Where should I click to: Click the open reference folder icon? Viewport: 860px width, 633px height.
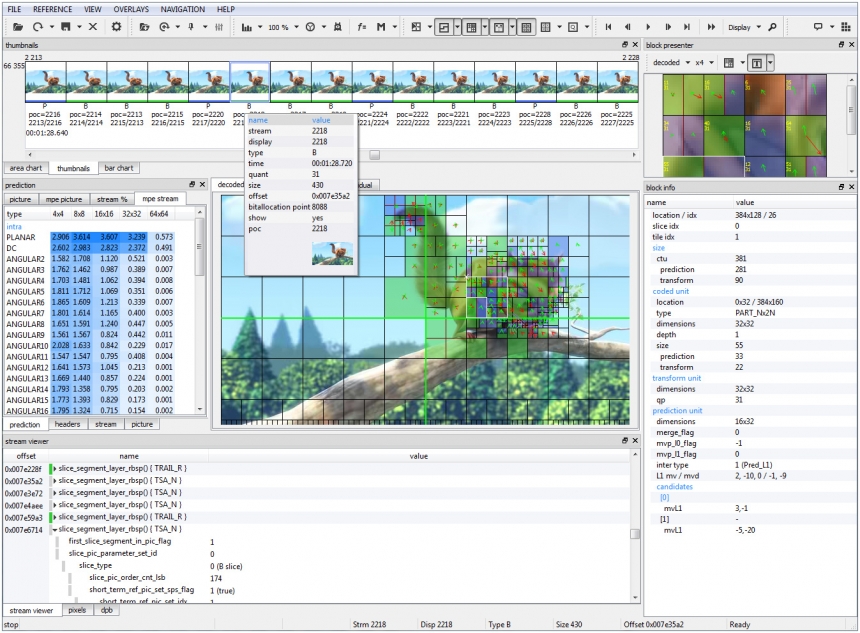tap(144, 27)
